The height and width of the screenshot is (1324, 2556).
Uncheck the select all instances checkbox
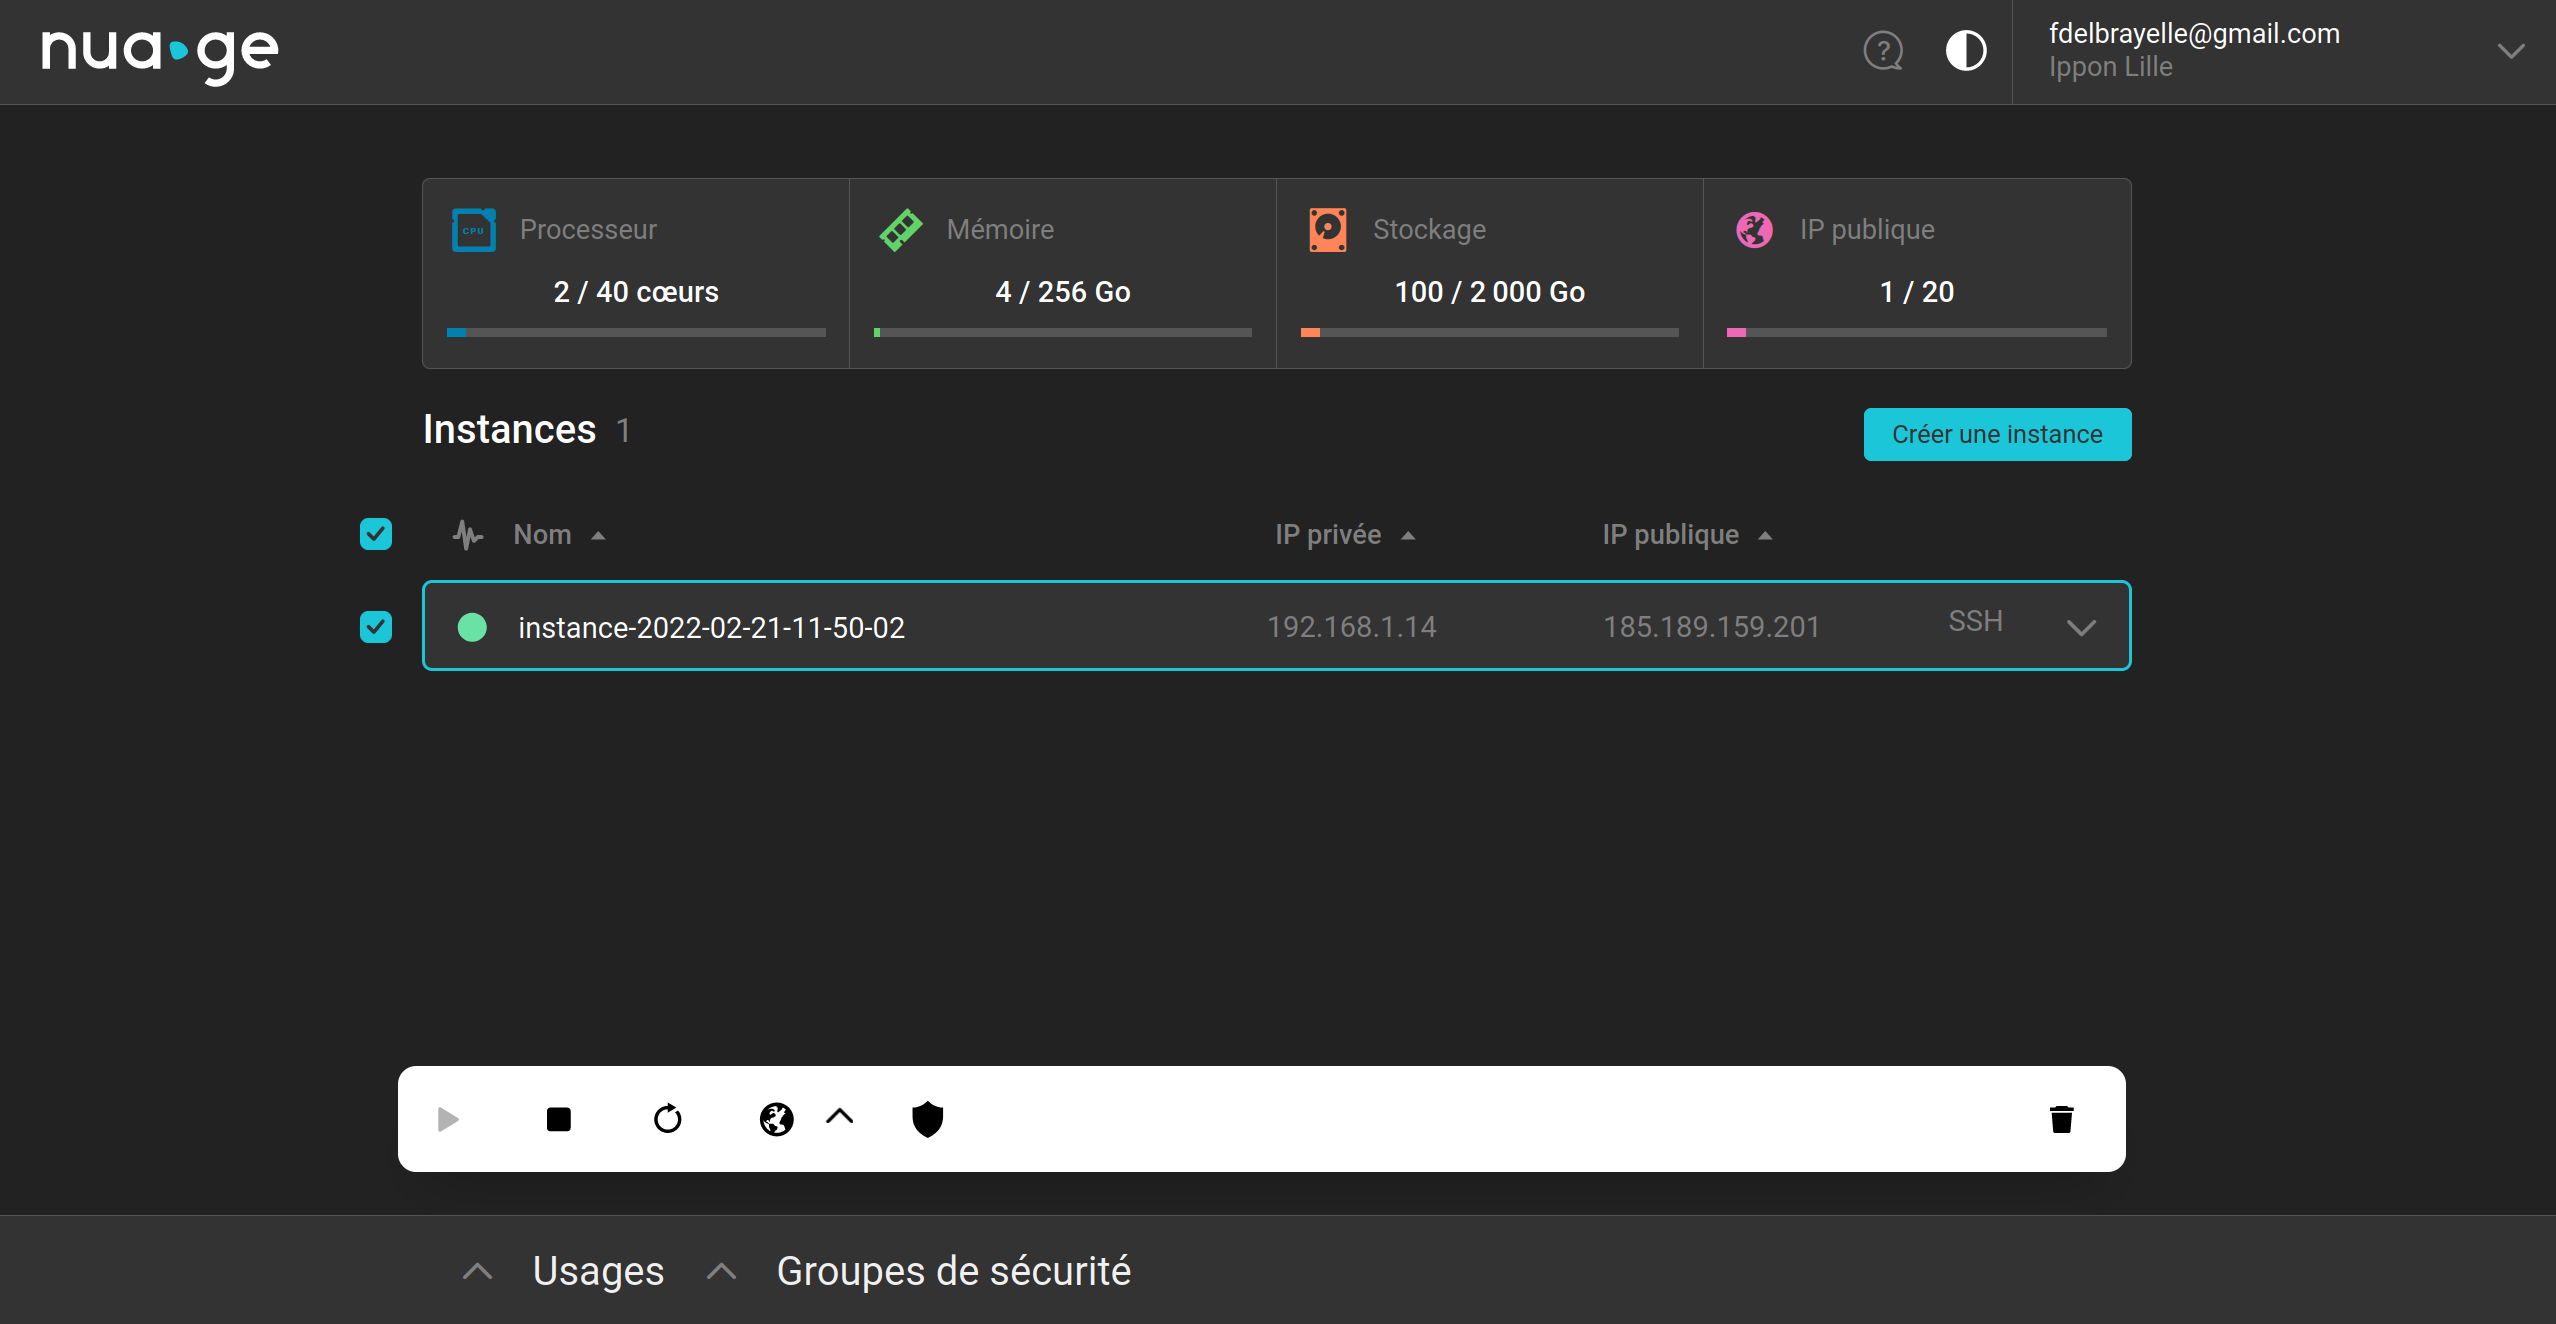[x=375, y=534]
